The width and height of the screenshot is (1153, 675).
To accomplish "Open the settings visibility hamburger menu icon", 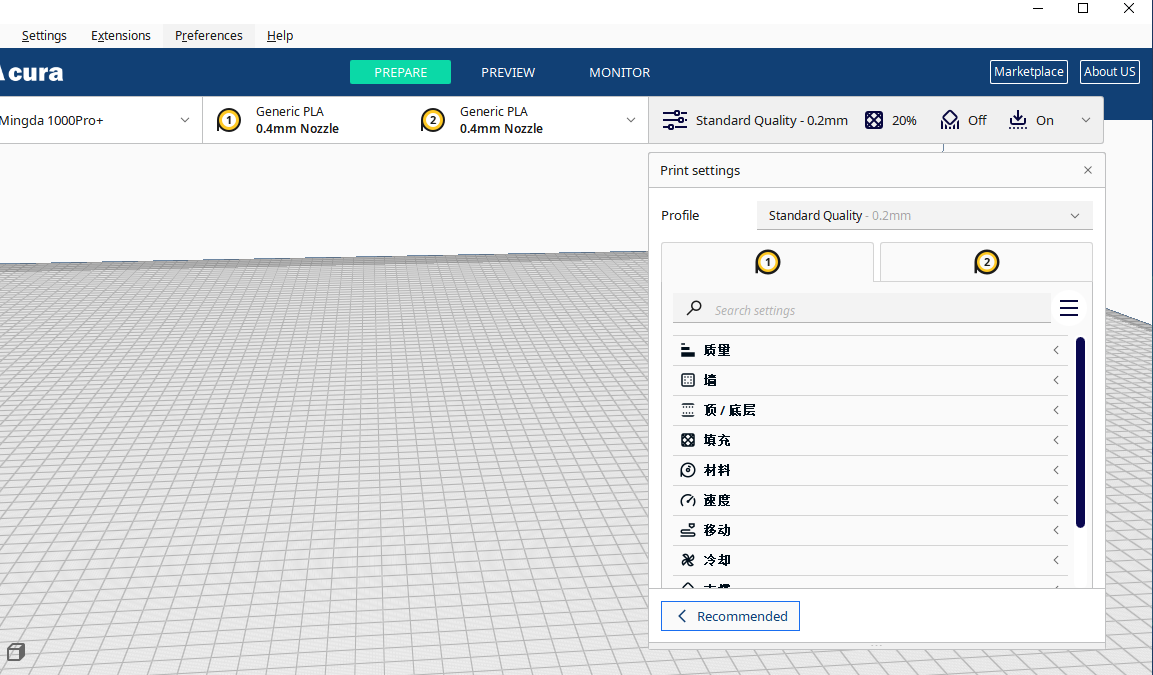I will coord(1069,307).
